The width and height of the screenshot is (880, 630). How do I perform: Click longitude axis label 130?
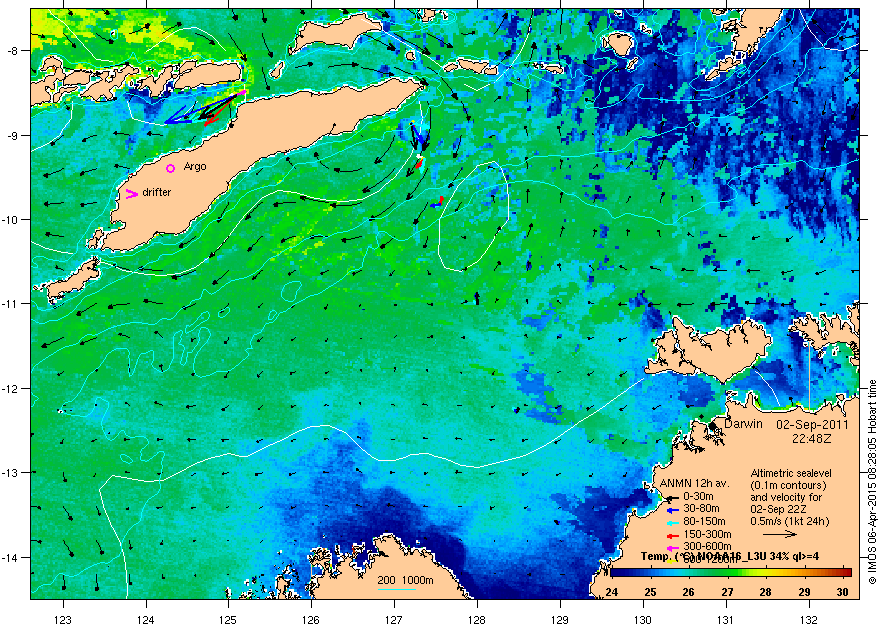pyautogui.click(x=643, y=620)
